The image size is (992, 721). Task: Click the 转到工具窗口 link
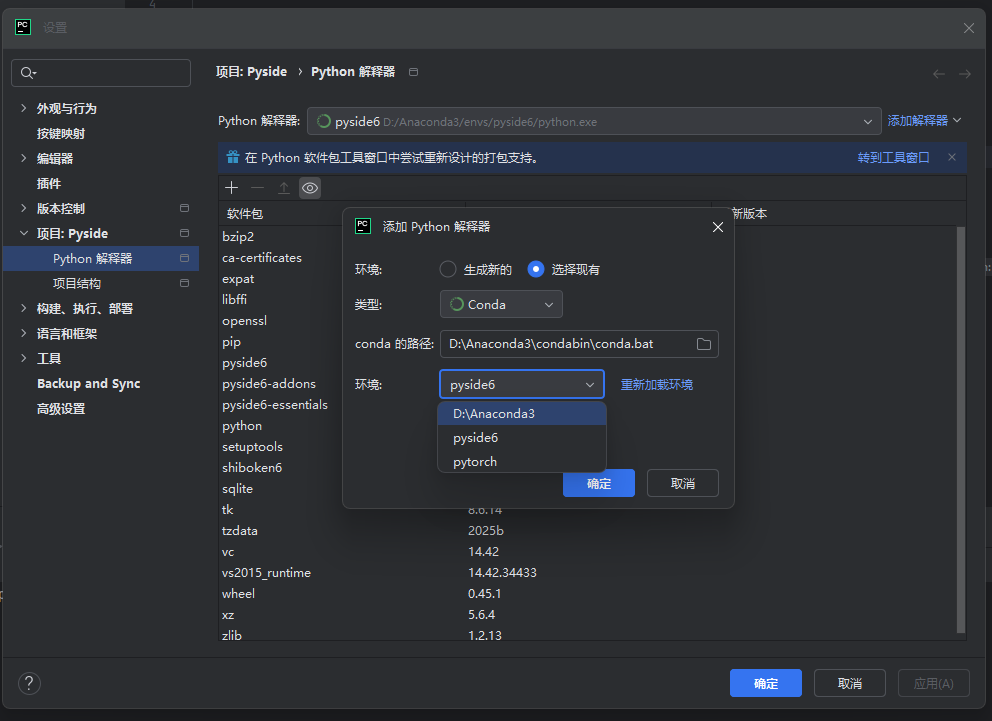tap(893, 157)
